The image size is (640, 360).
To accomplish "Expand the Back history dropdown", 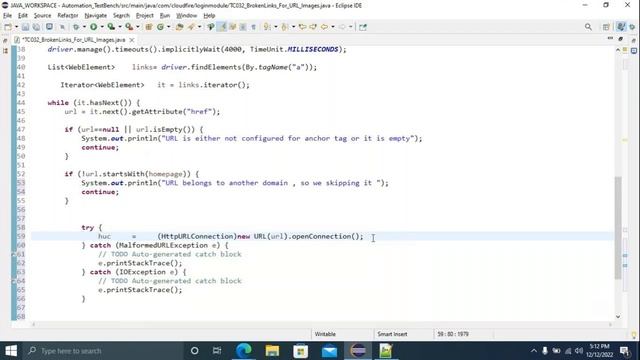I will pyautogui.click(x=333, y=27).
